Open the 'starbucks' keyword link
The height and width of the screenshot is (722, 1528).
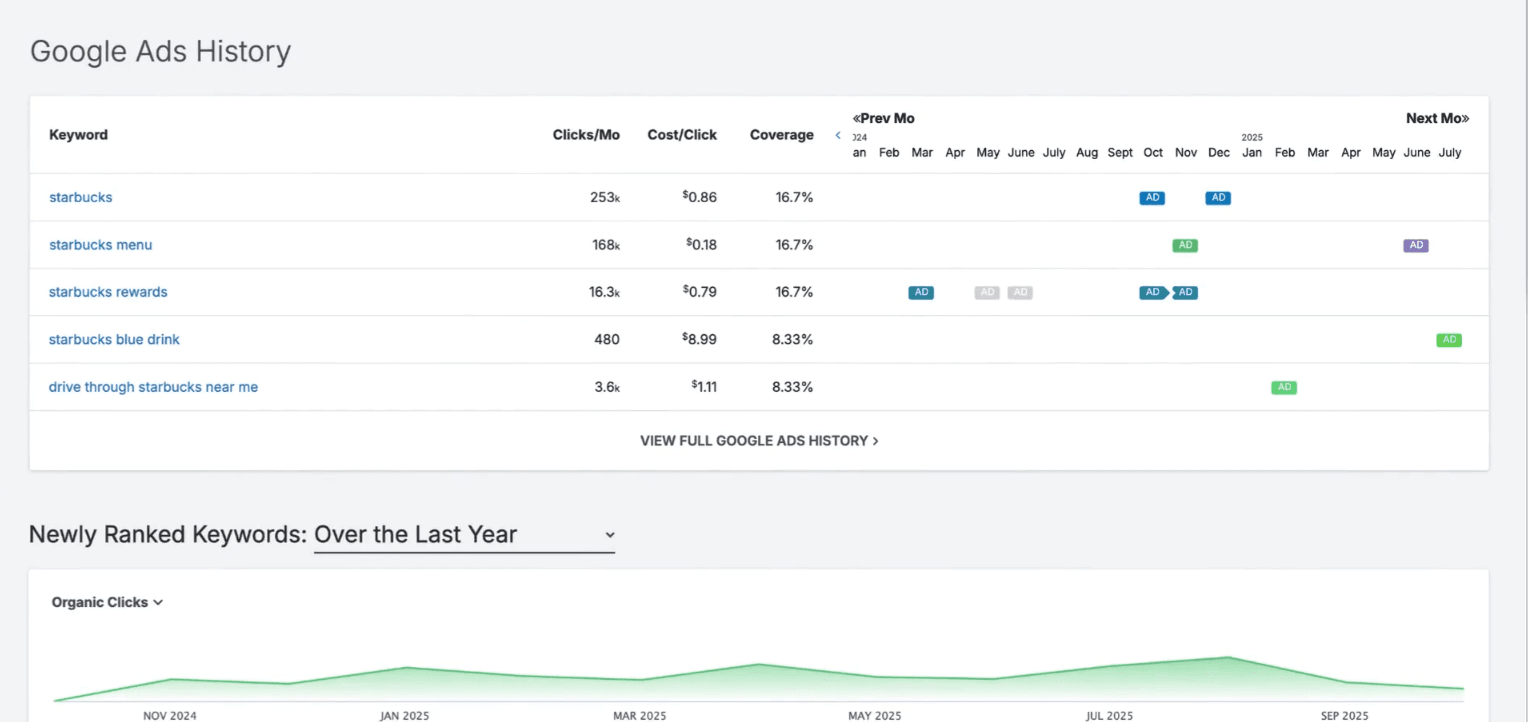tap(81, 198)
